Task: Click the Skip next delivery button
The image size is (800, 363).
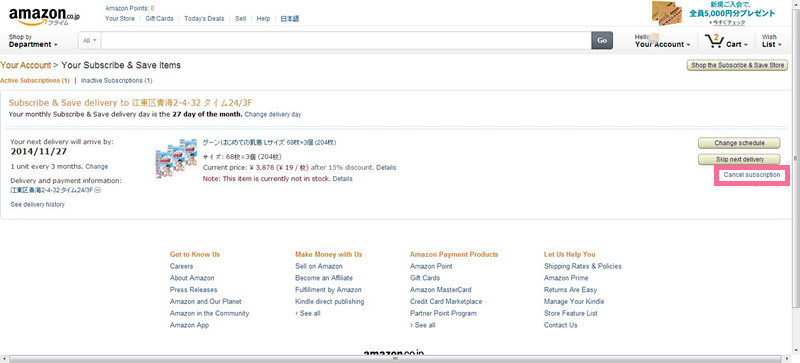Action: pos(739,159)
